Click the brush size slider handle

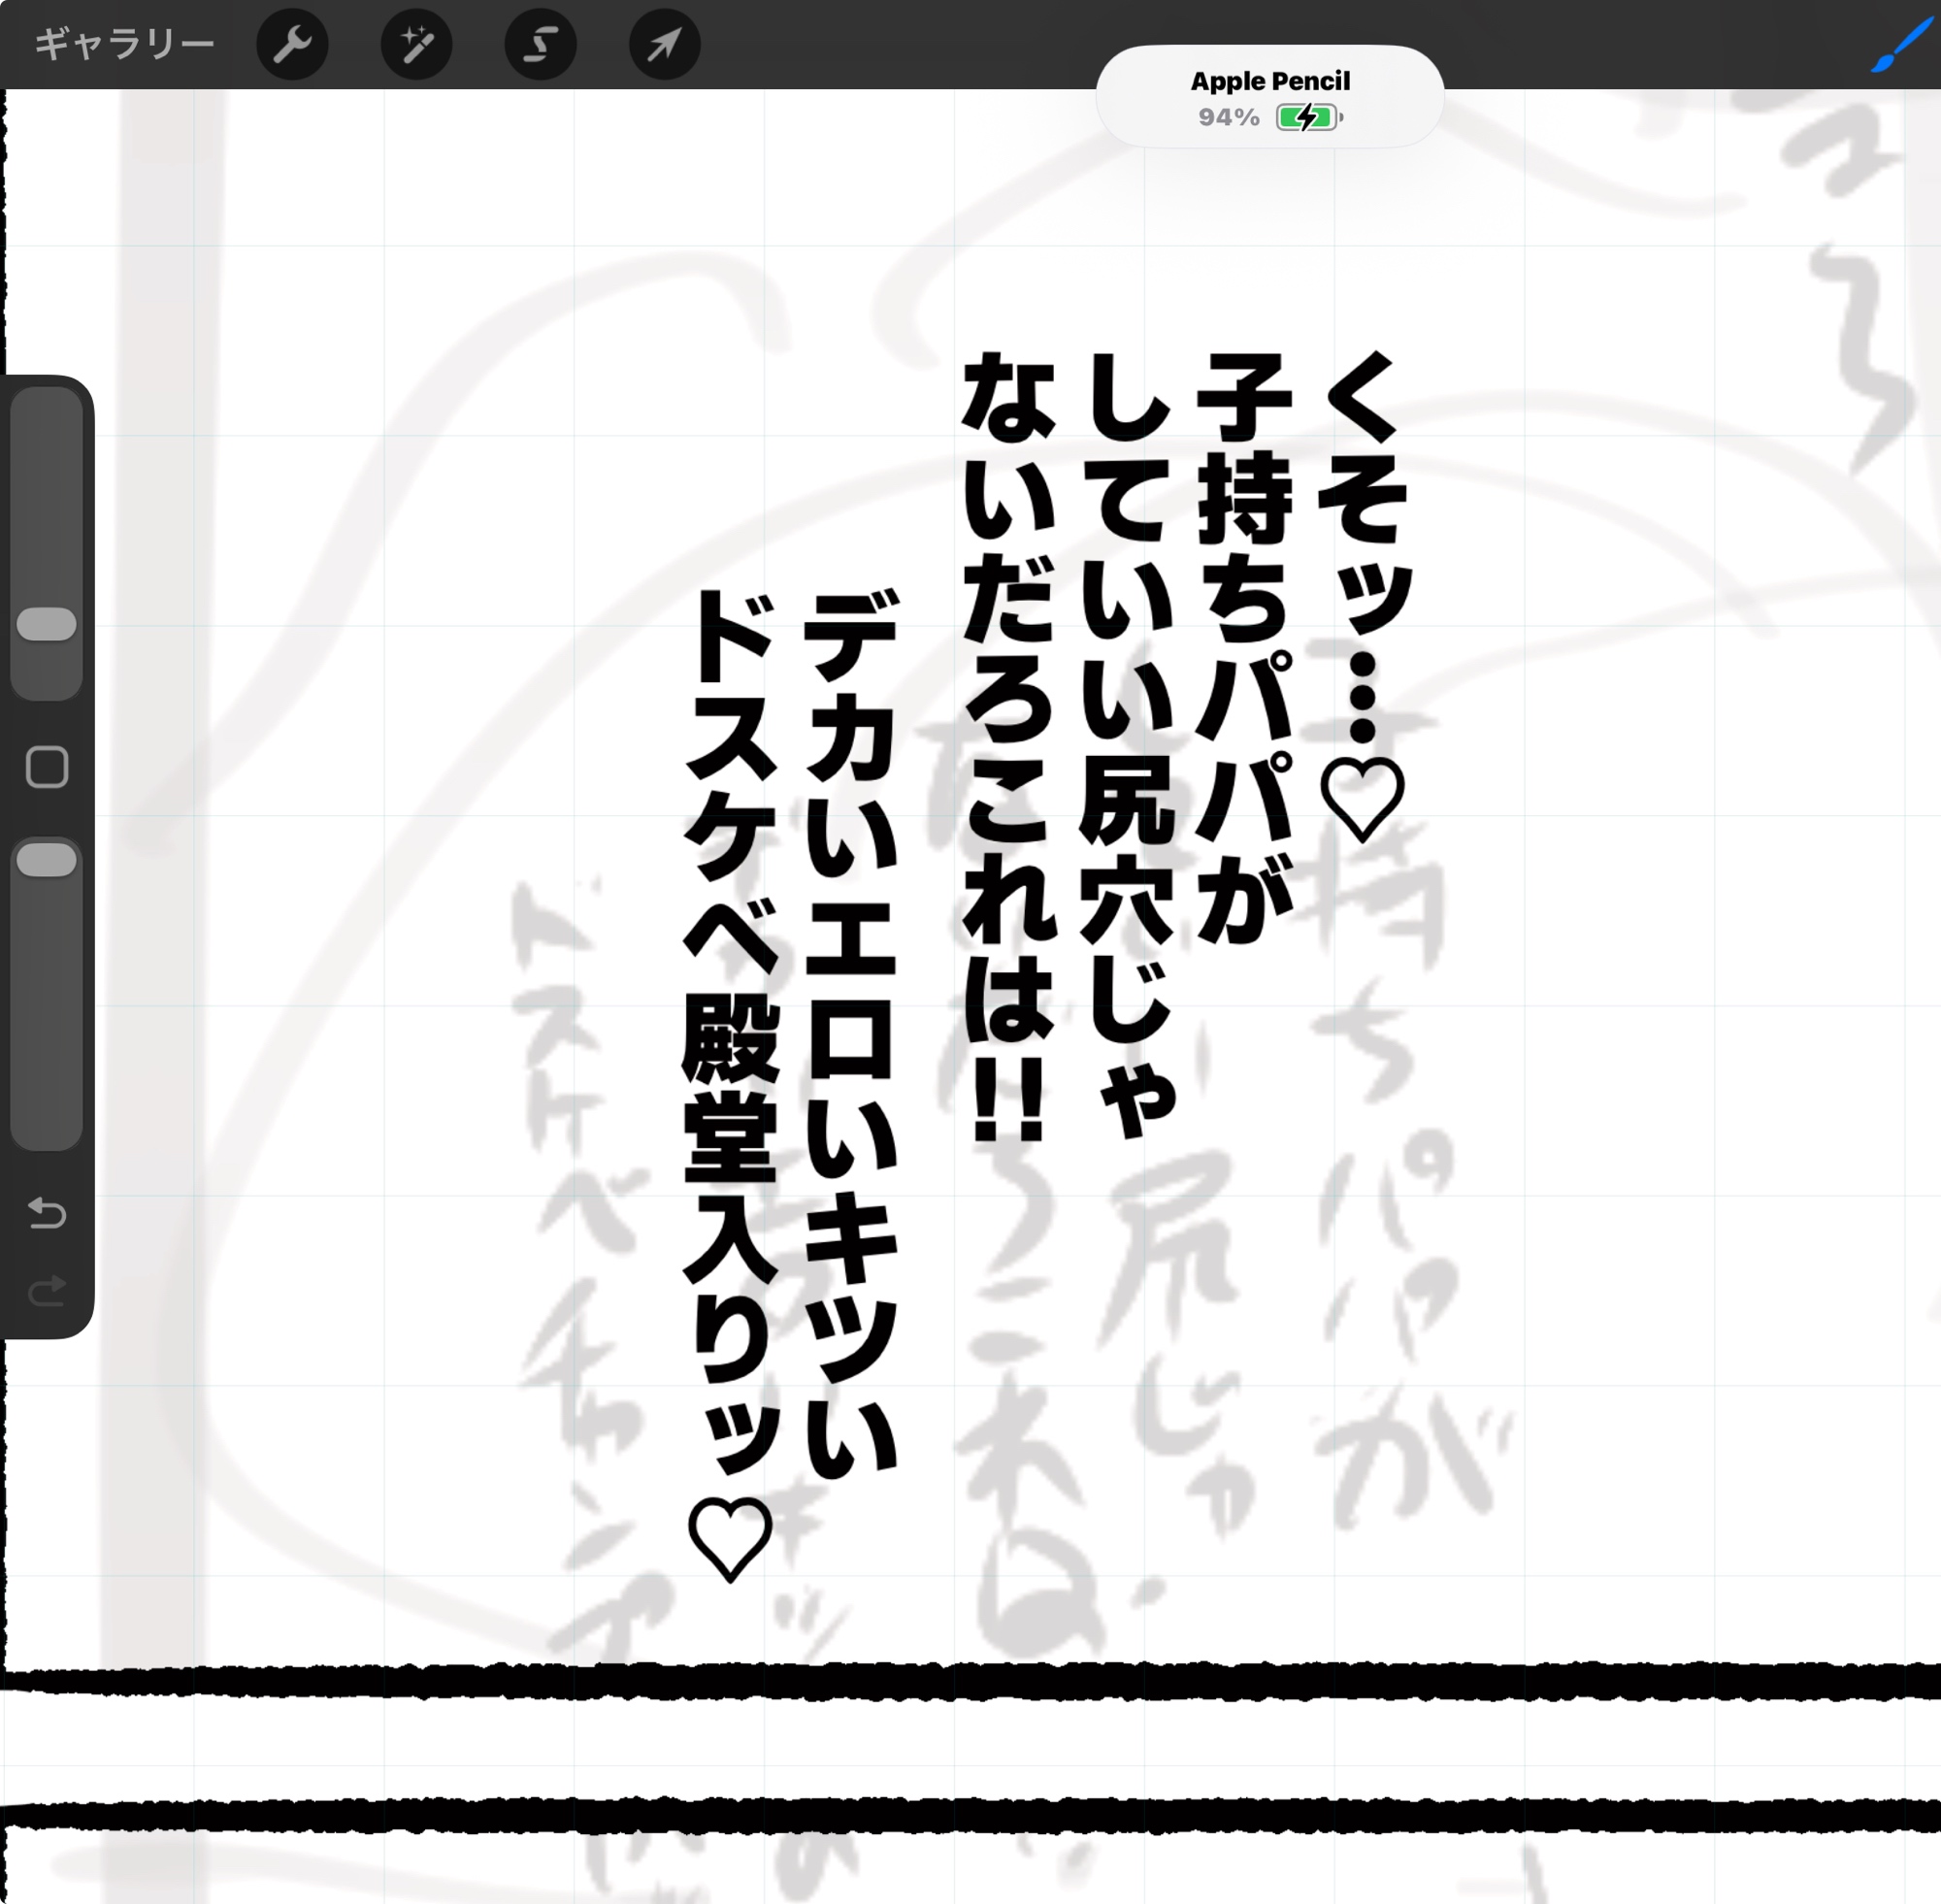(47, 624)
